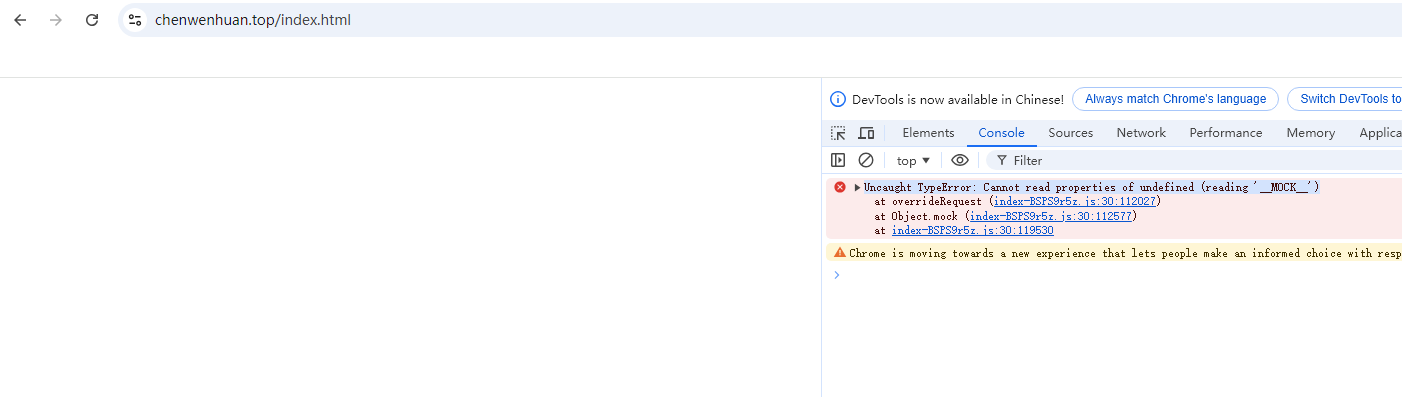Viewport: 1402px width, 397px height.
Task: Click the red error icon beside Uncaught TypeError
Action: click(840, 187)
